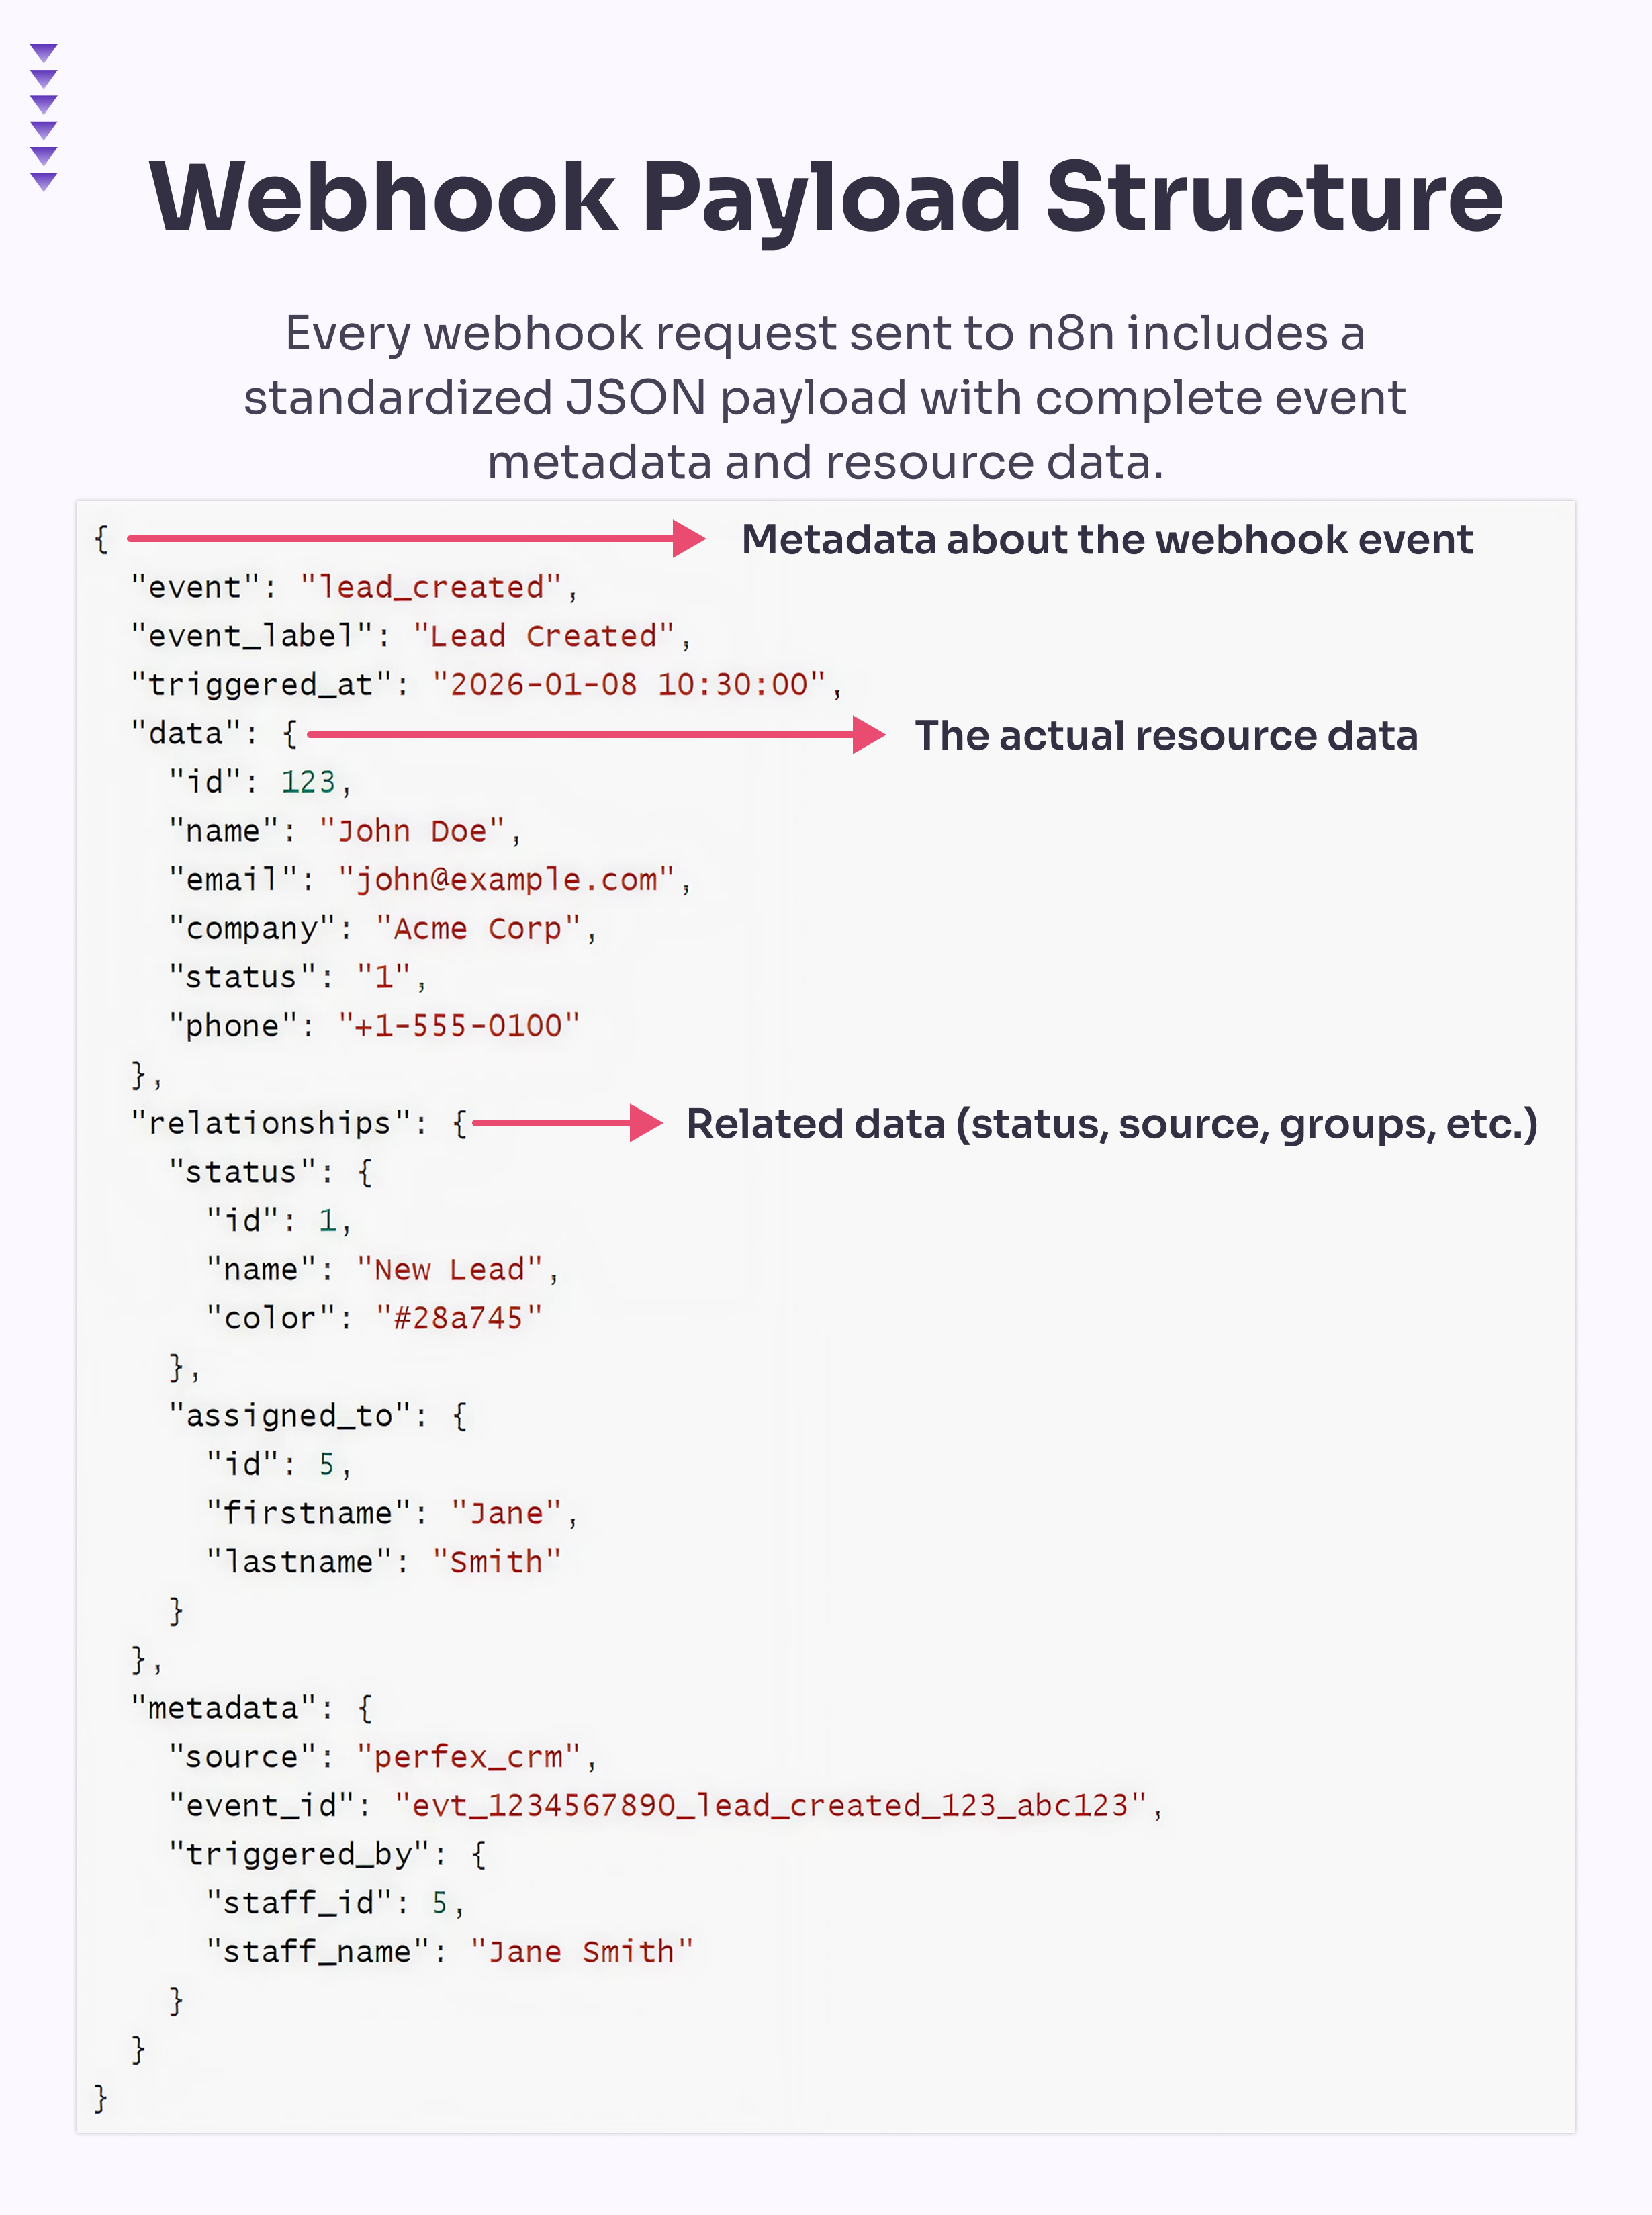Click the red arrow pointing to the metadata annotation
Screen dimensions: 1652x2215
(x=416, y=539)
